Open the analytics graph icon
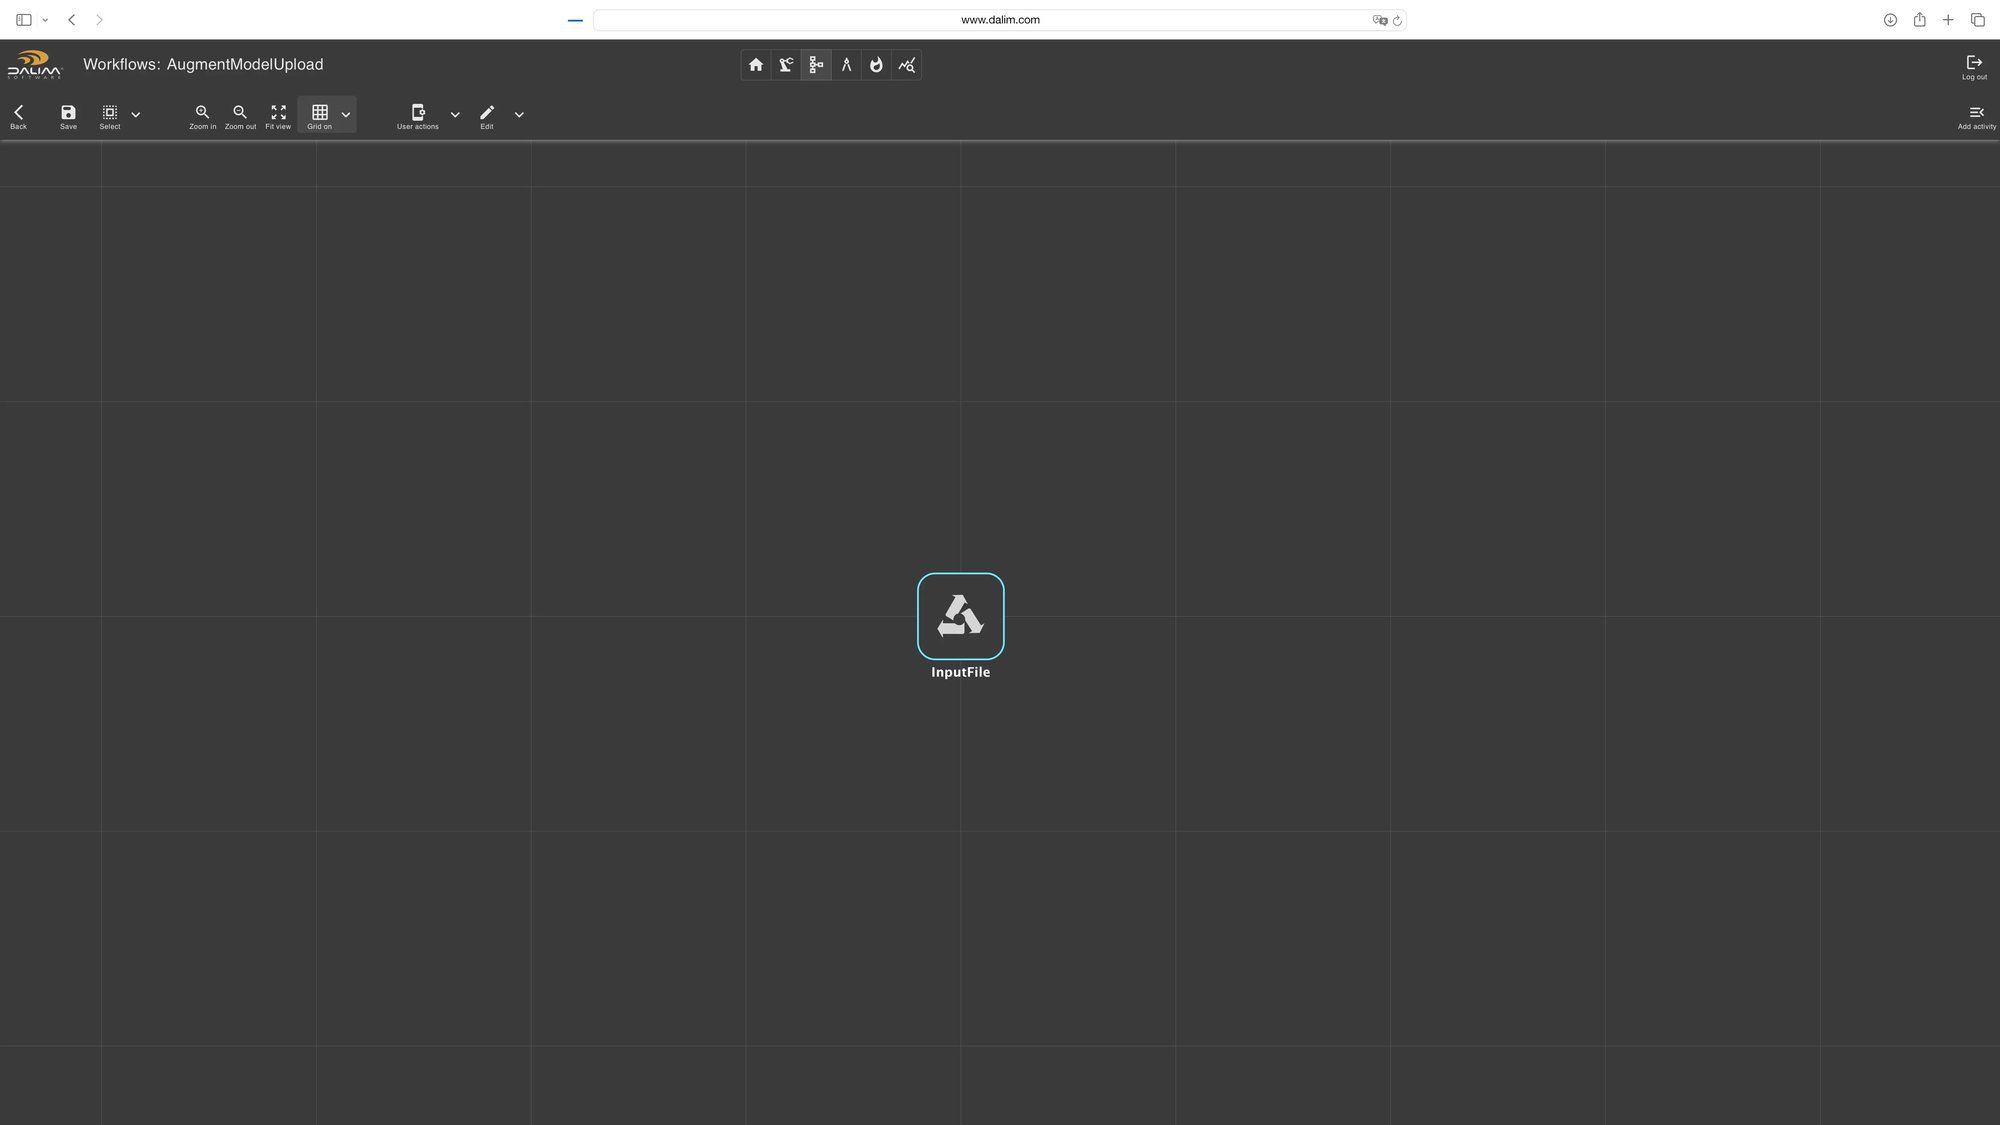The height and width of the screenshot is (1125, 2000). pyautogui.click(x=906, y=64)
